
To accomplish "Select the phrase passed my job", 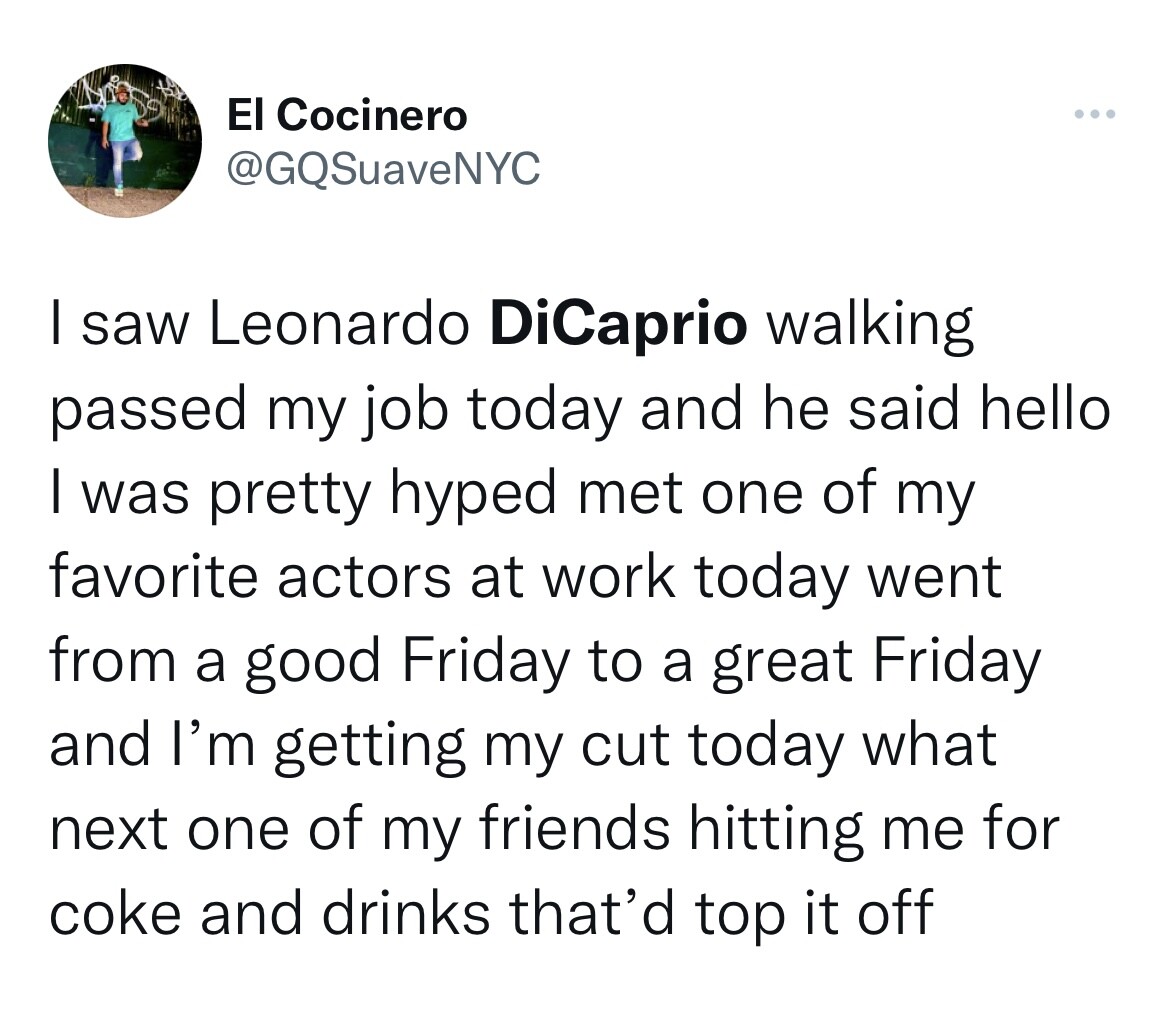I will [249, 411].
